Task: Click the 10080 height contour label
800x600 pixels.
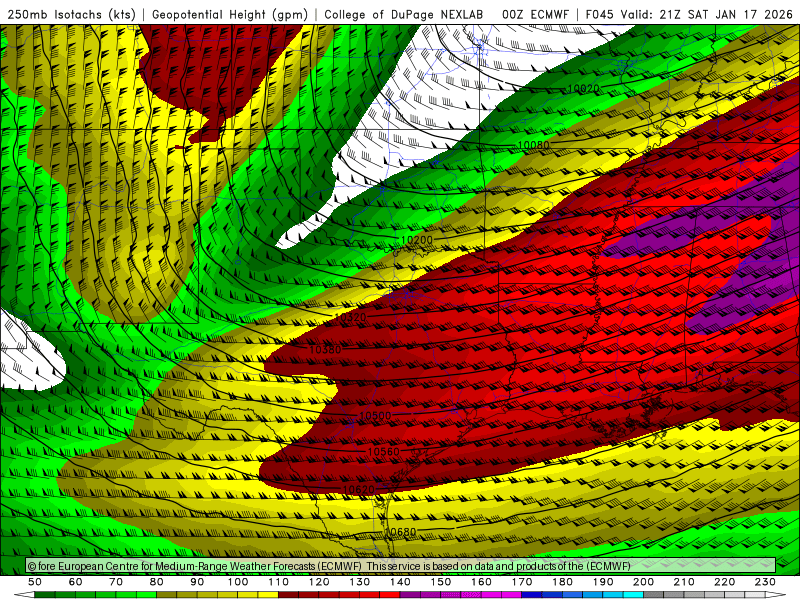Action: click(x=533, y=145)
